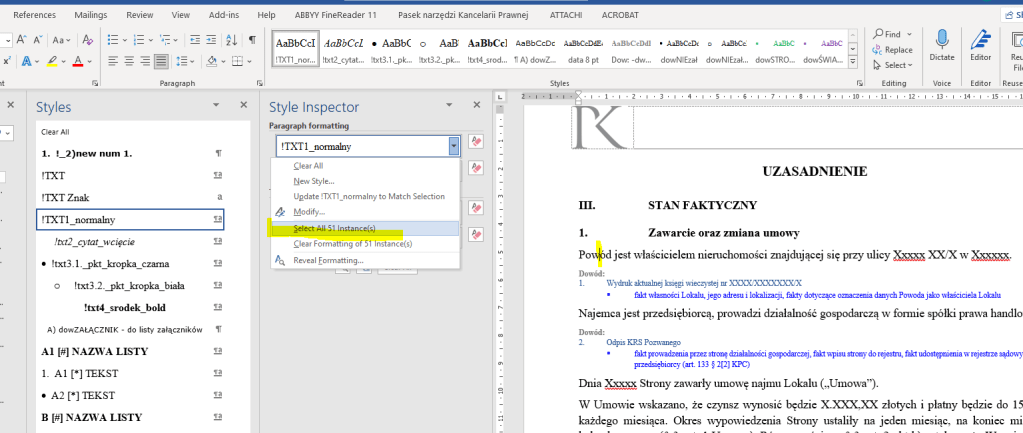Toggle Align Left alignment

pyautogui.click(x=113, y=62)
